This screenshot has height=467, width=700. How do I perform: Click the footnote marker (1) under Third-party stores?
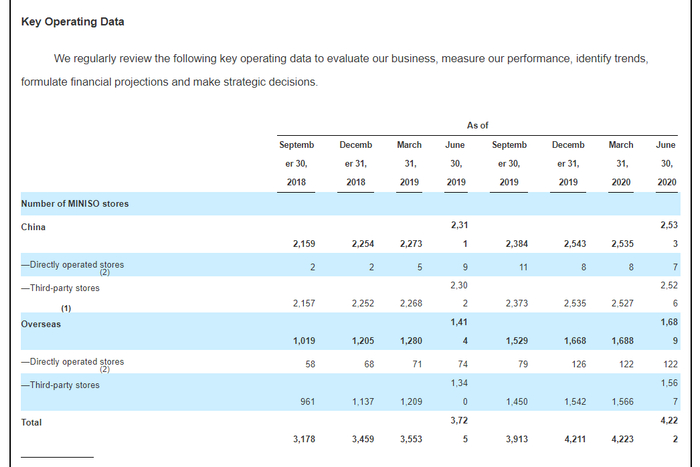coord(66,309)
